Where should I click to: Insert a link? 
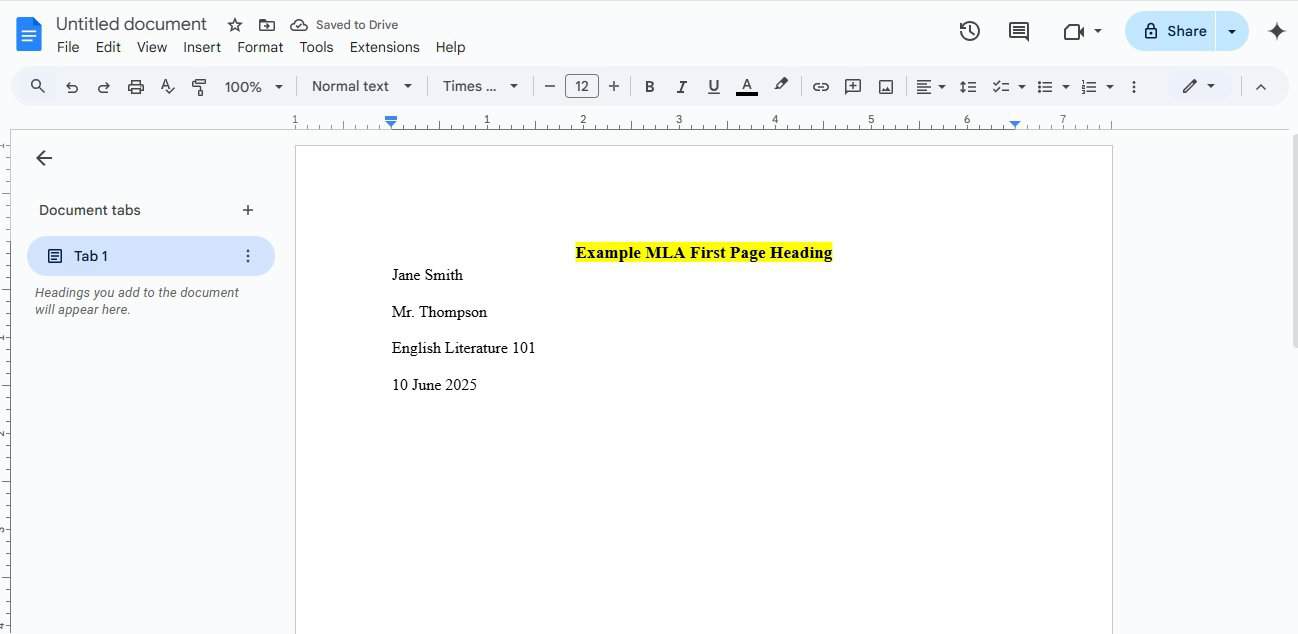[820, 86]
